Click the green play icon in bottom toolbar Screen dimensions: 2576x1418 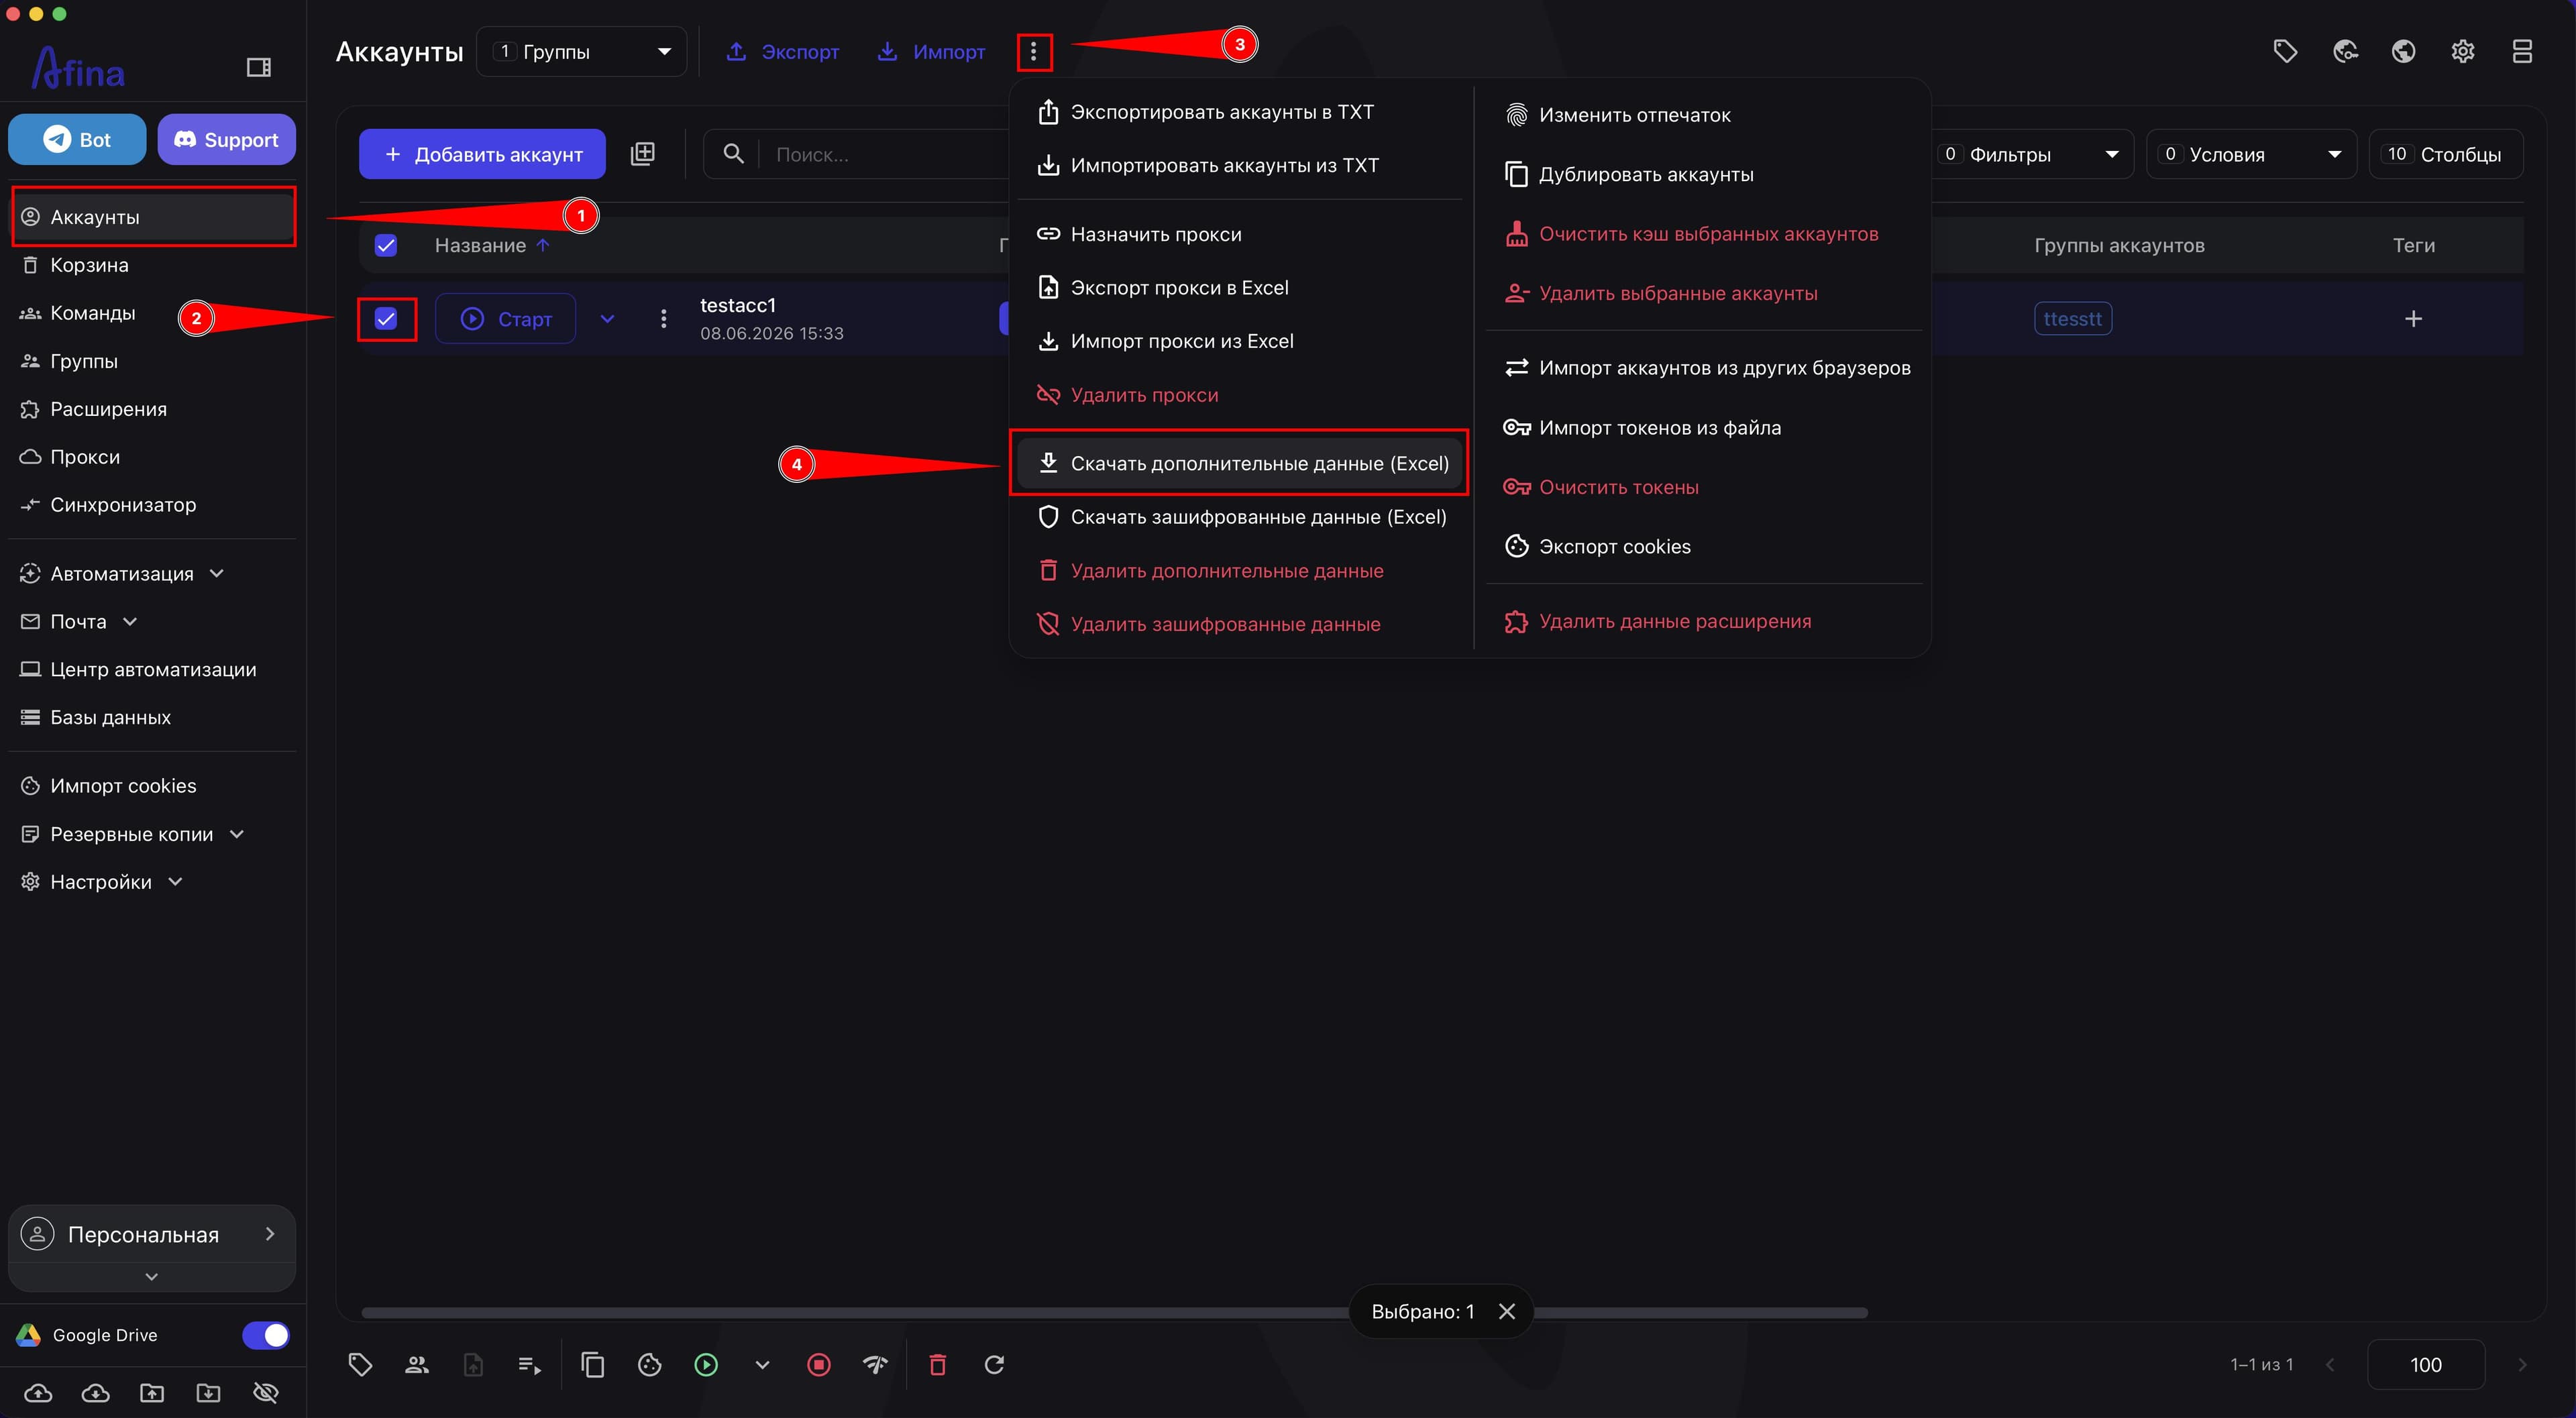tap(706, 1365)
